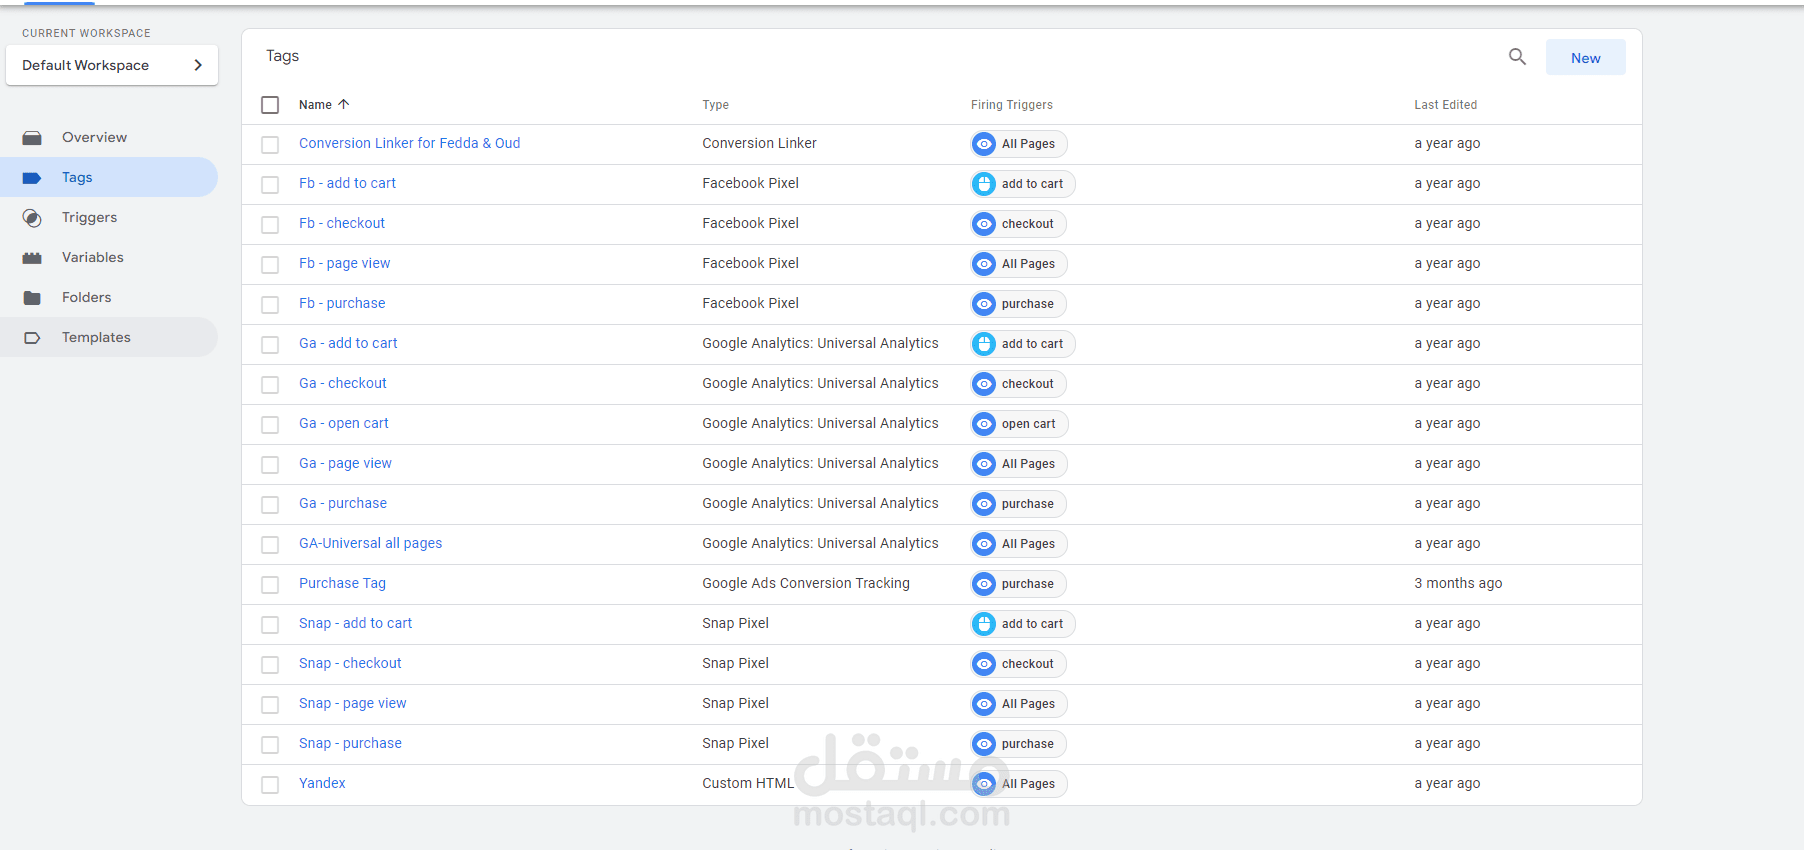Click the Overview sidebar icon

tap(32, 138)
